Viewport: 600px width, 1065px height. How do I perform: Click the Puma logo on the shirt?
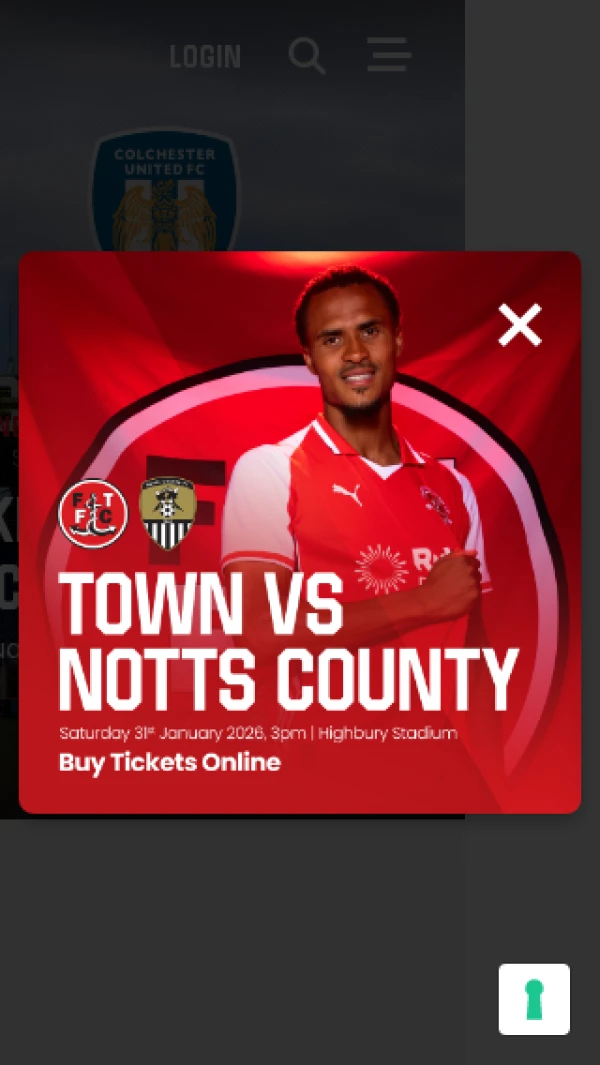347,494
